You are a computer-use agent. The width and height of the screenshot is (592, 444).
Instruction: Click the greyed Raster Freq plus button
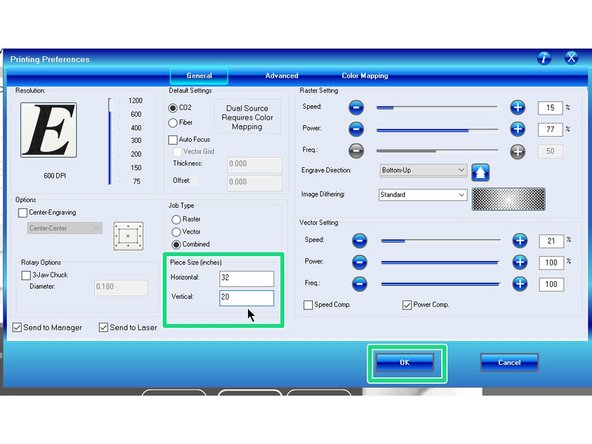tap(518, 151)
